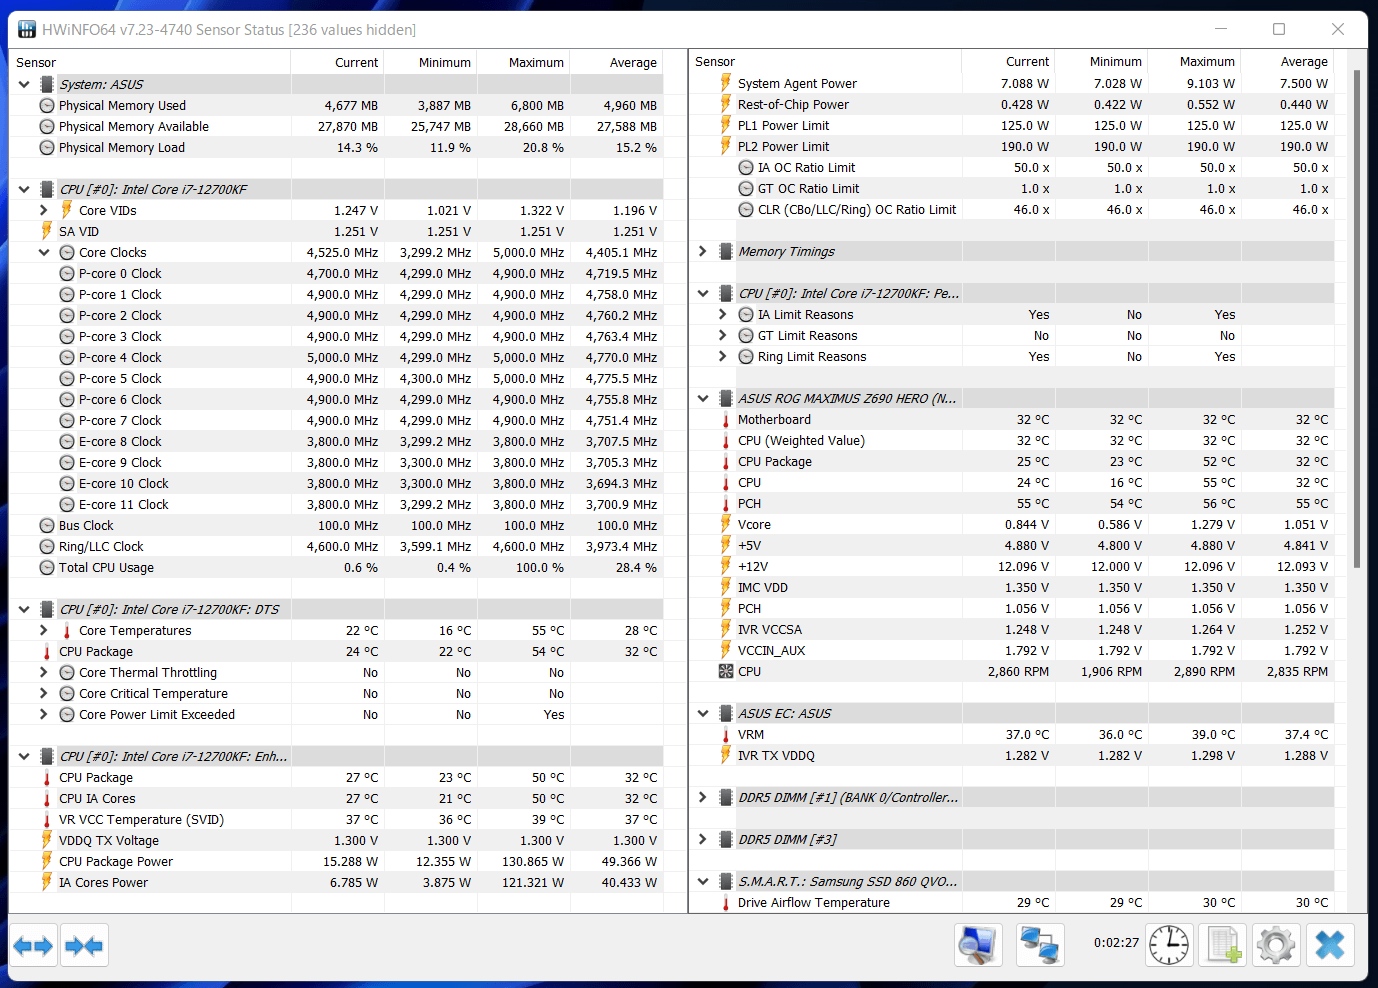Click the right pane Minimum column header
Screen dimensions: 1378x988
tap(1102, 62)
